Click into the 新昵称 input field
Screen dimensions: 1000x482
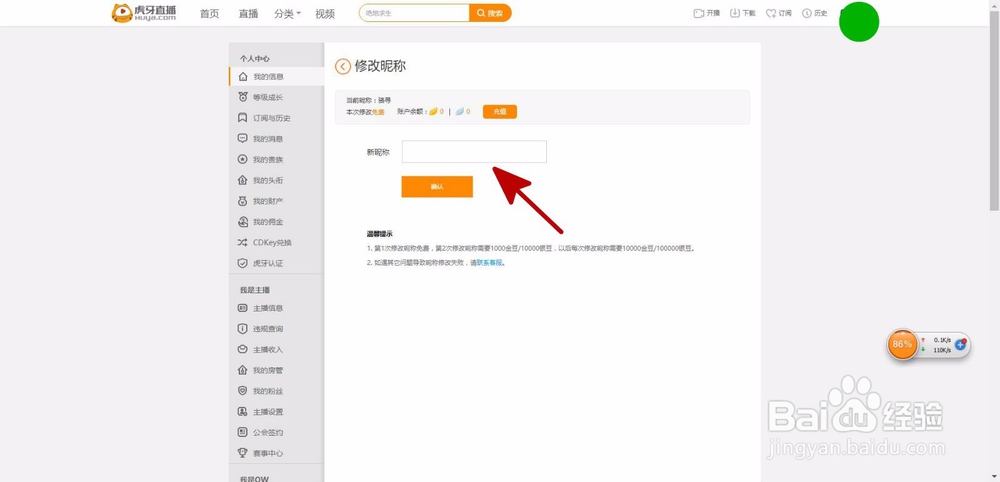coord(474,152)
